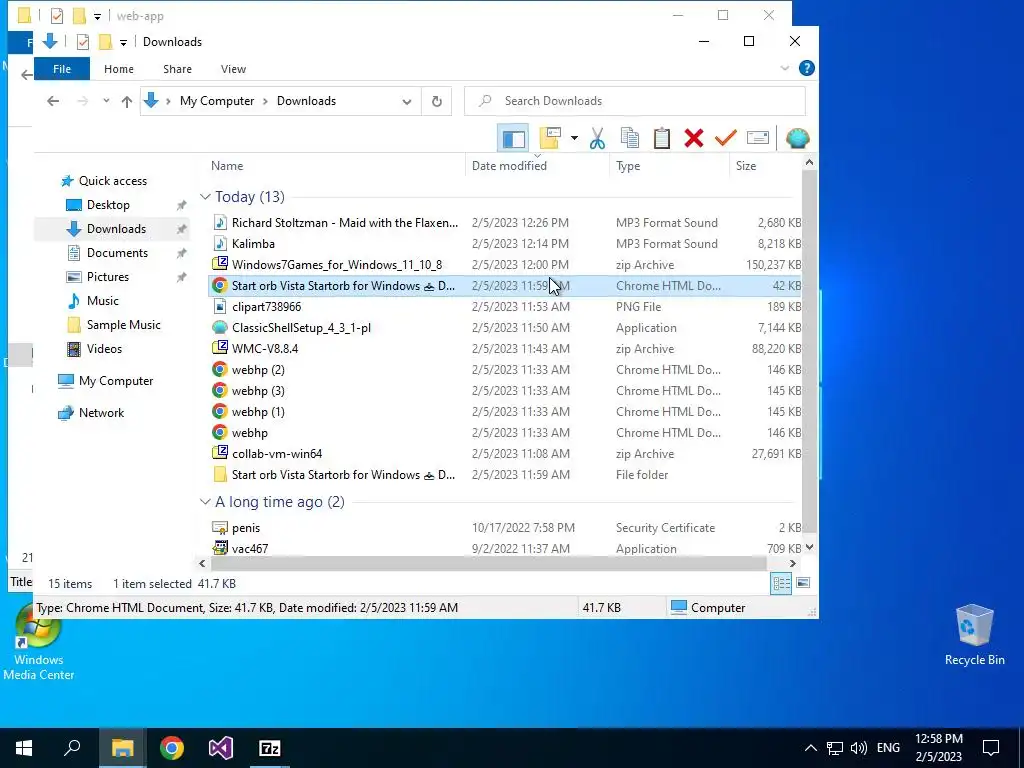
Task: Select Windows7Games_for_Windows_11_10_8 zip file
Action: [505, 264]
